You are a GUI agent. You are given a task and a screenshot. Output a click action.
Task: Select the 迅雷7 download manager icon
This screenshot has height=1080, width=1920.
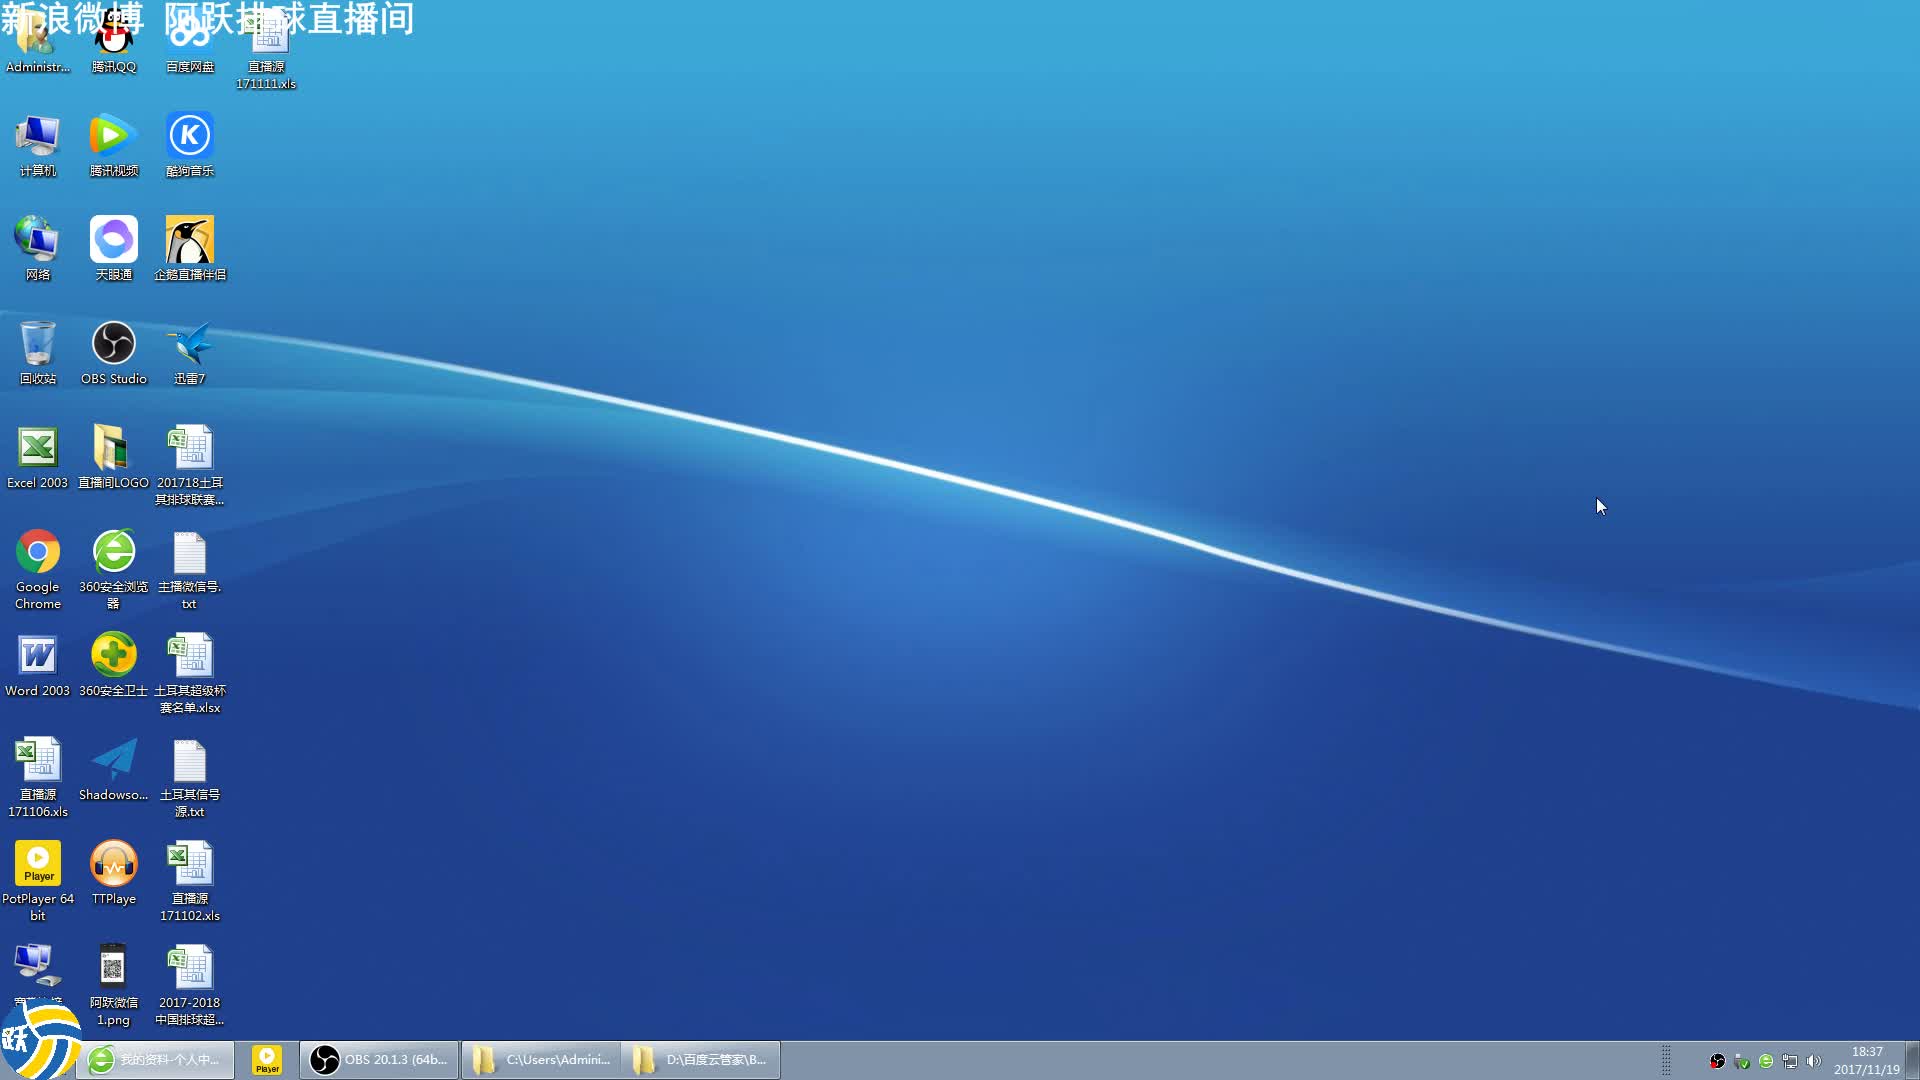pyautogui.click(x=189, y=344)
